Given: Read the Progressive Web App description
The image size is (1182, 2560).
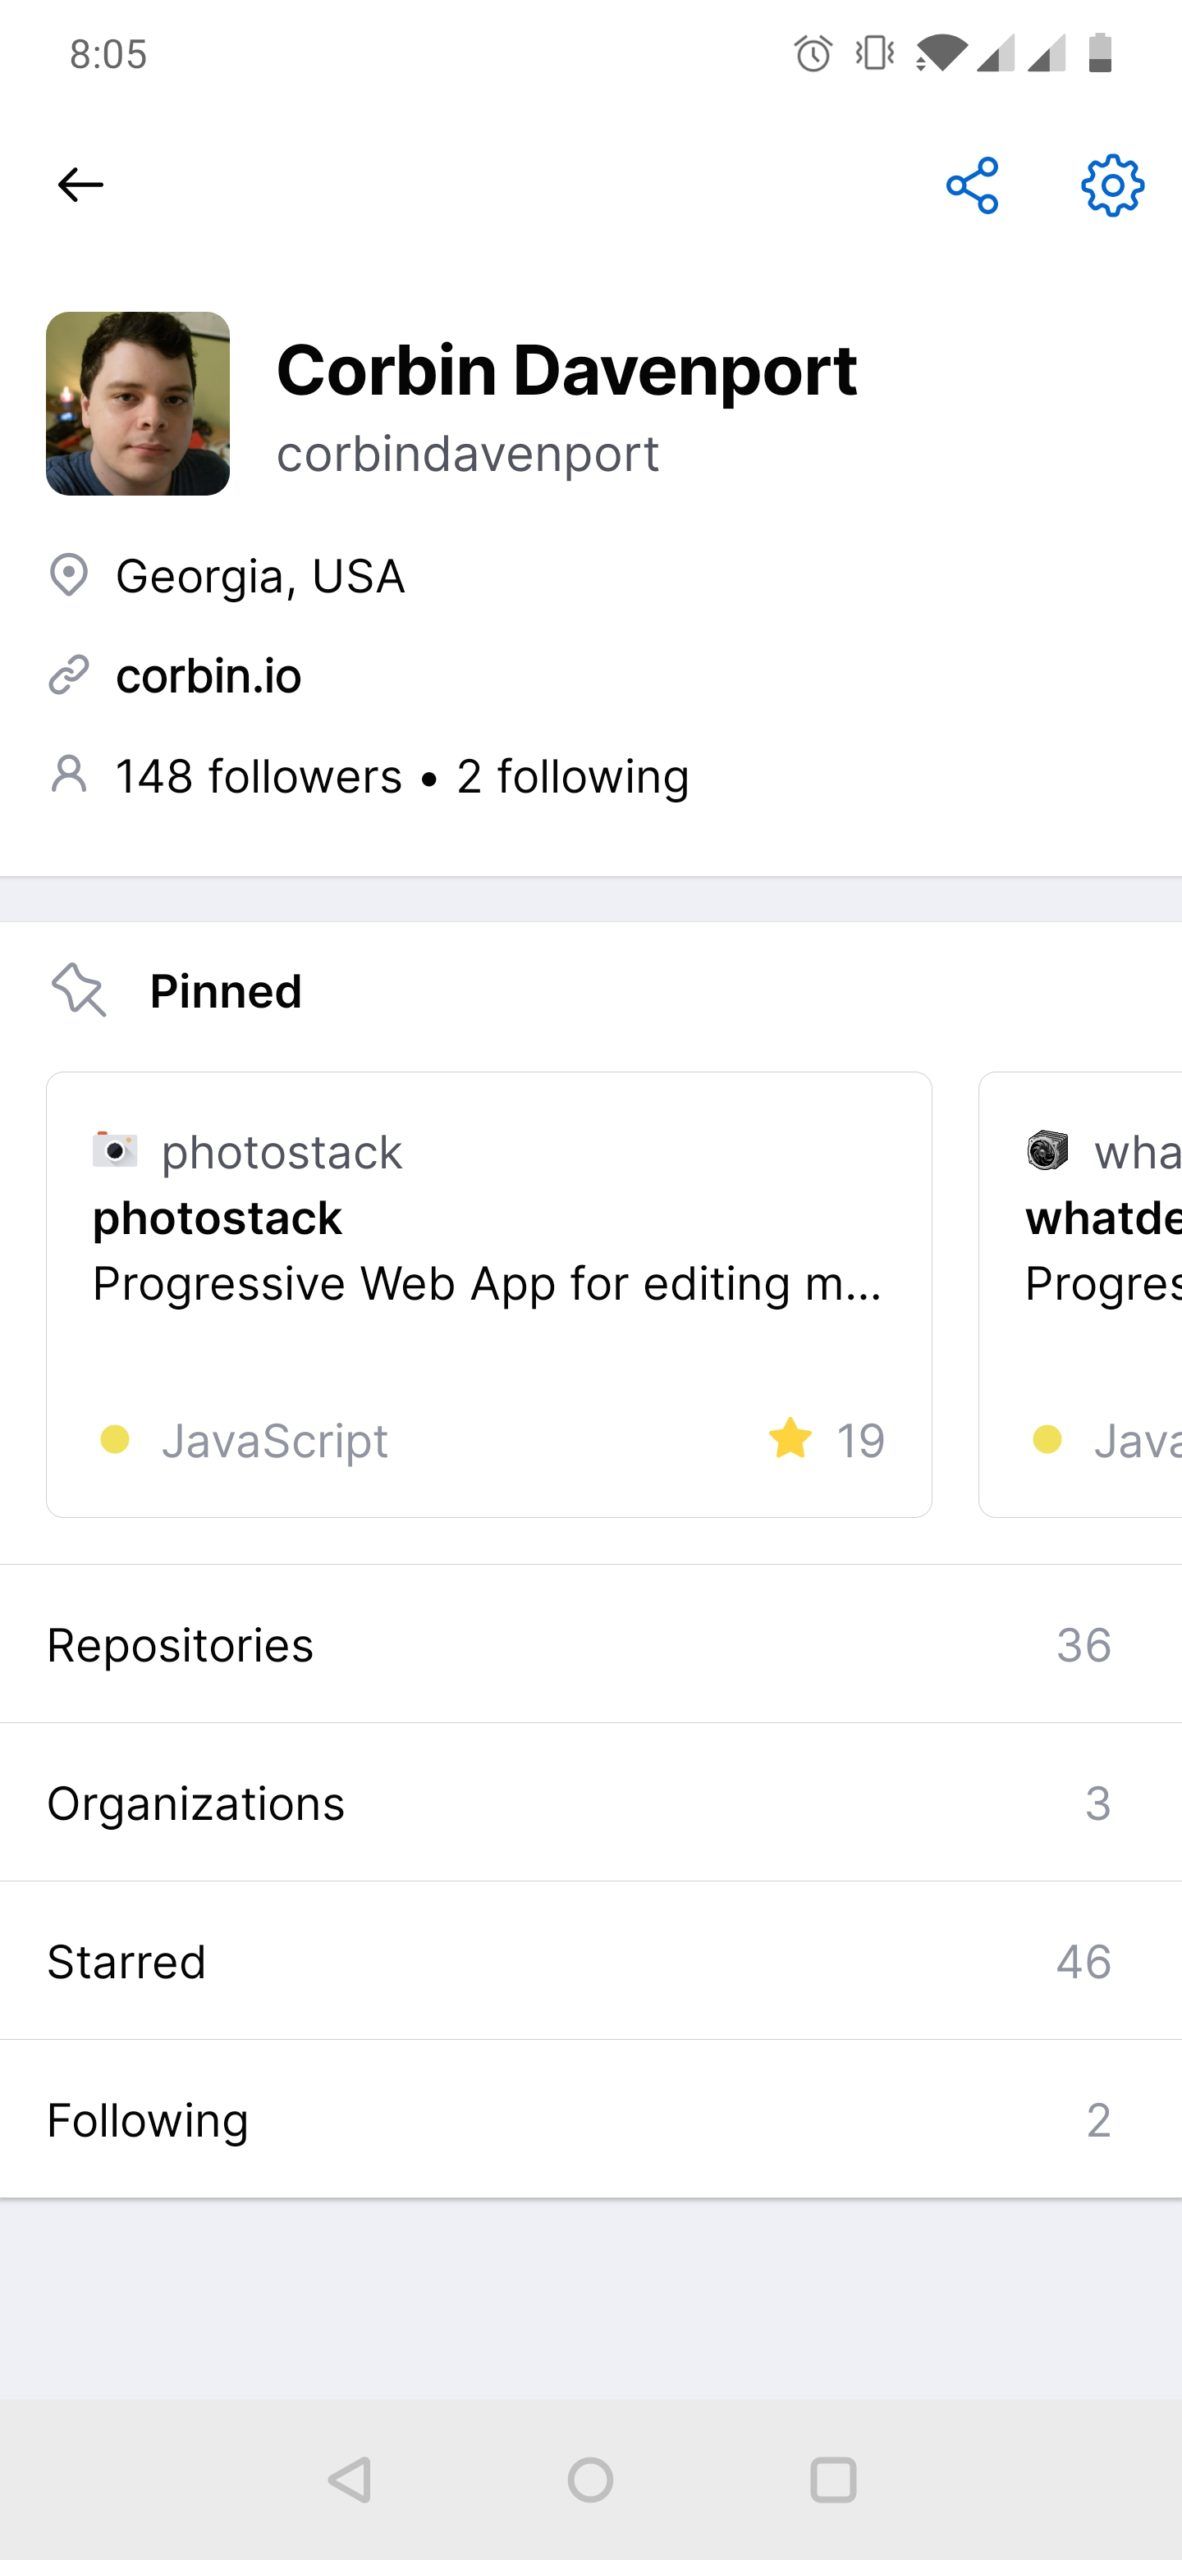Looking at the screenshot, I should click(487, 1283).
